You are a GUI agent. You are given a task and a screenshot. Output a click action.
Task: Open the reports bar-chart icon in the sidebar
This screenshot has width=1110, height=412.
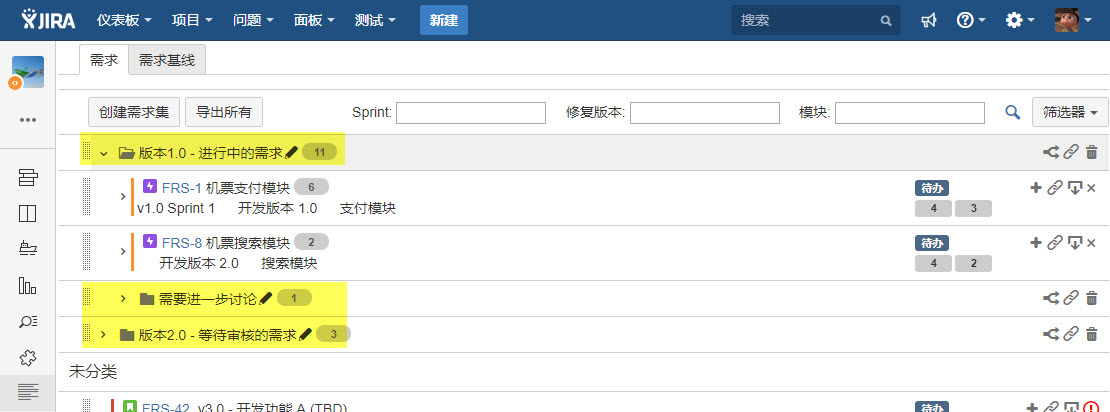point(28,285)
